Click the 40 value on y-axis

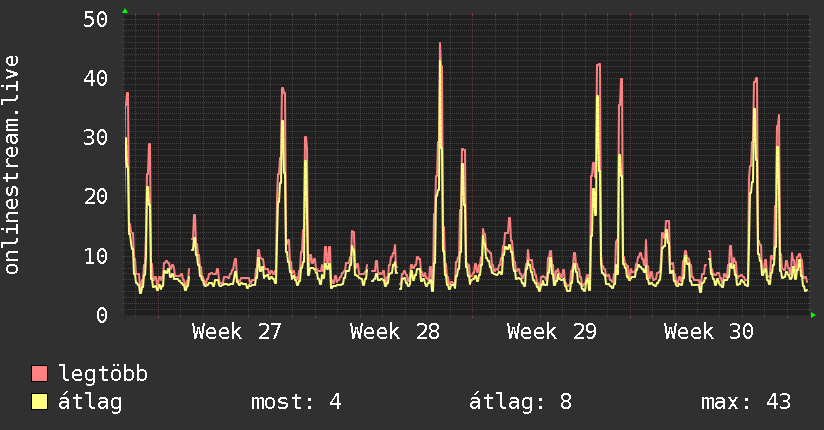(95, 78)
